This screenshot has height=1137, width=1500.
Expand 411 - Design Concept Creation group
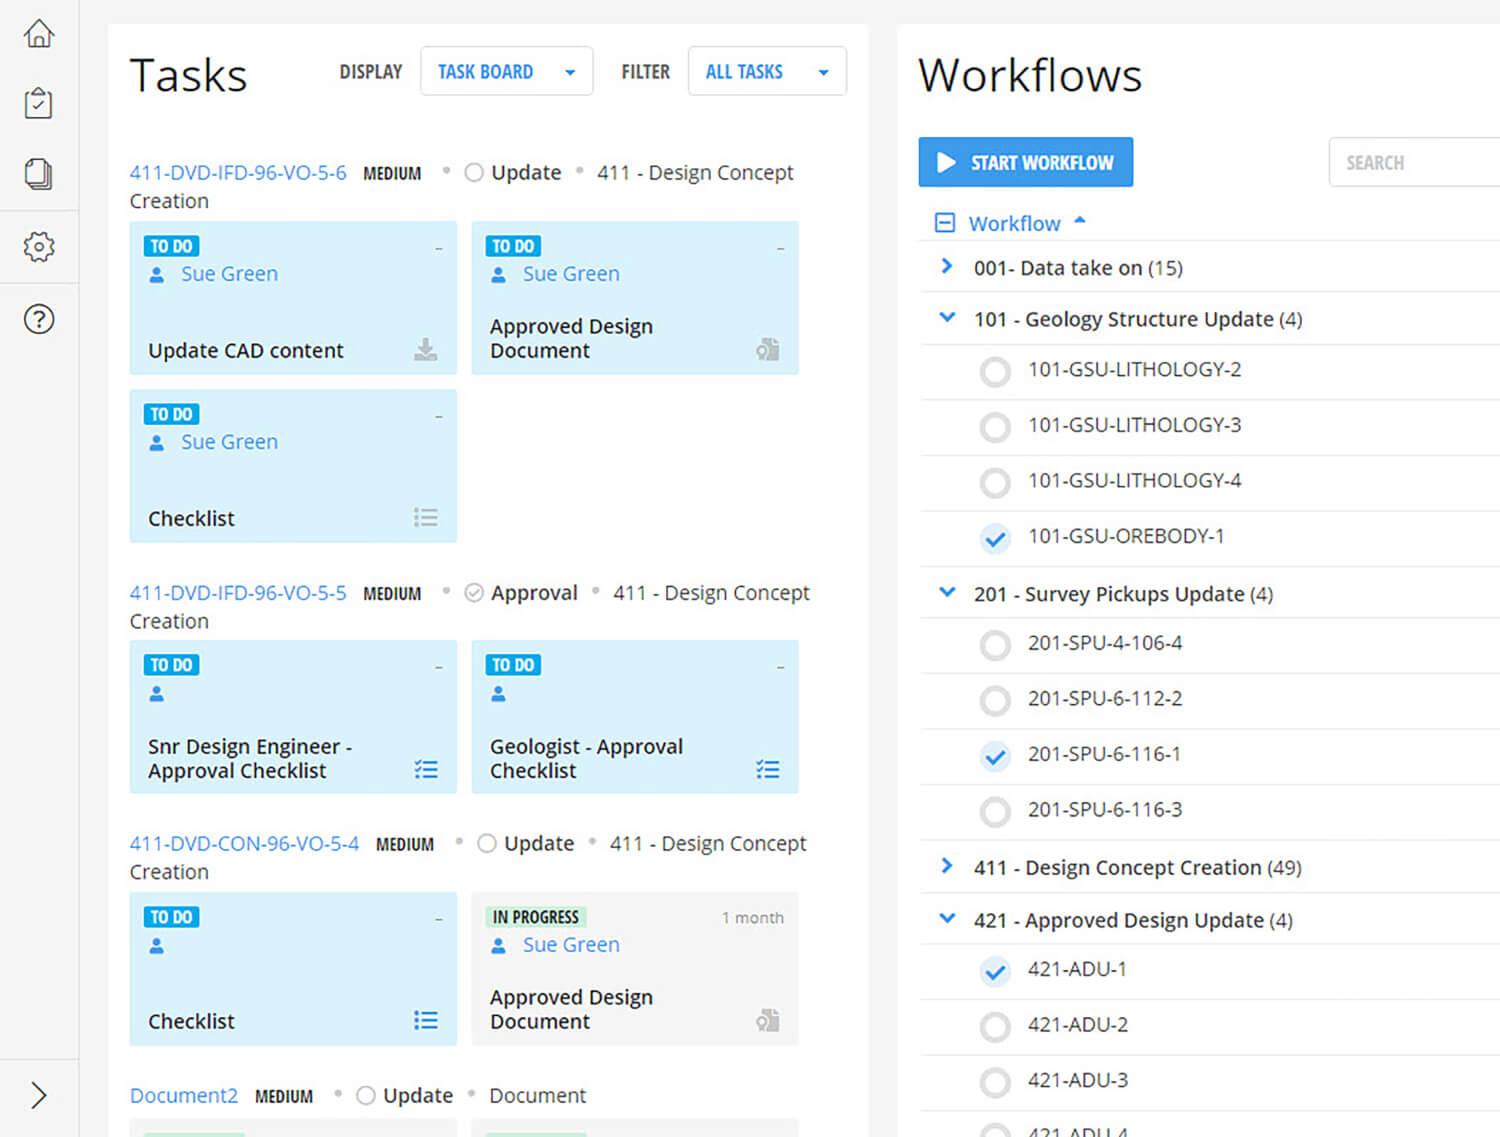pos(946,866)
